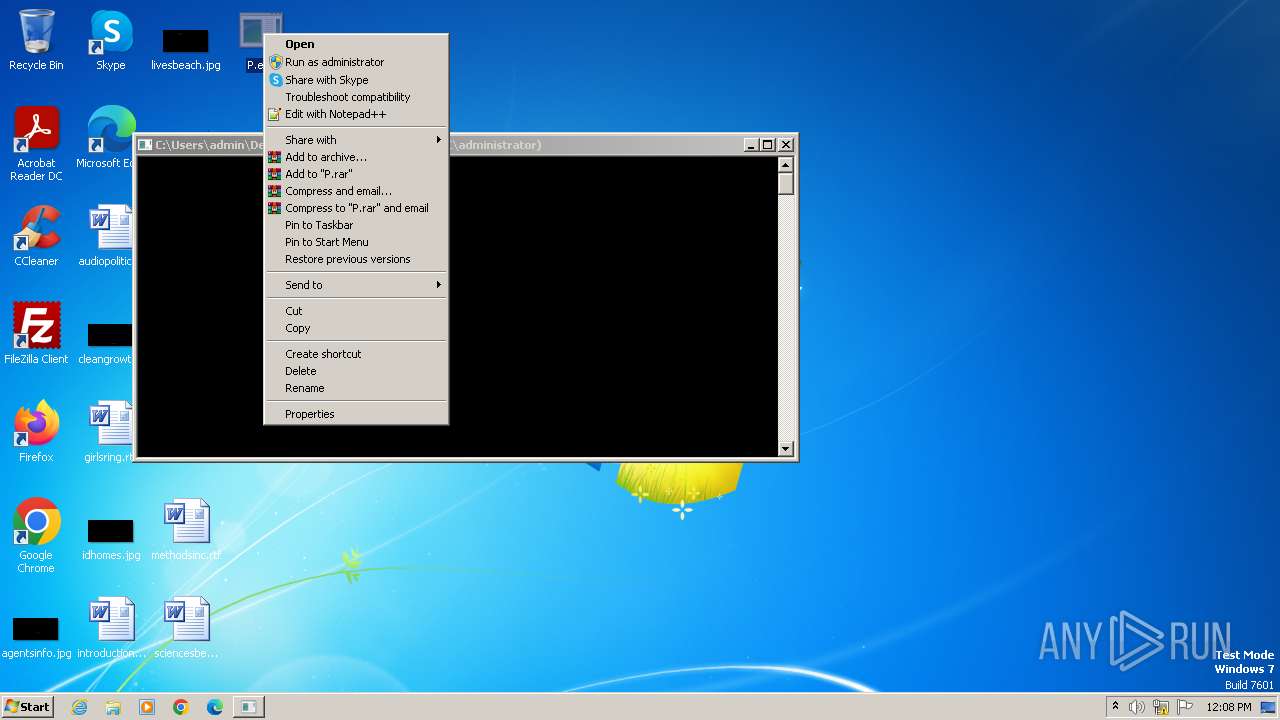1280x720 pixels.
Task: Choose Cut in context menu
Action: point(356,311)
